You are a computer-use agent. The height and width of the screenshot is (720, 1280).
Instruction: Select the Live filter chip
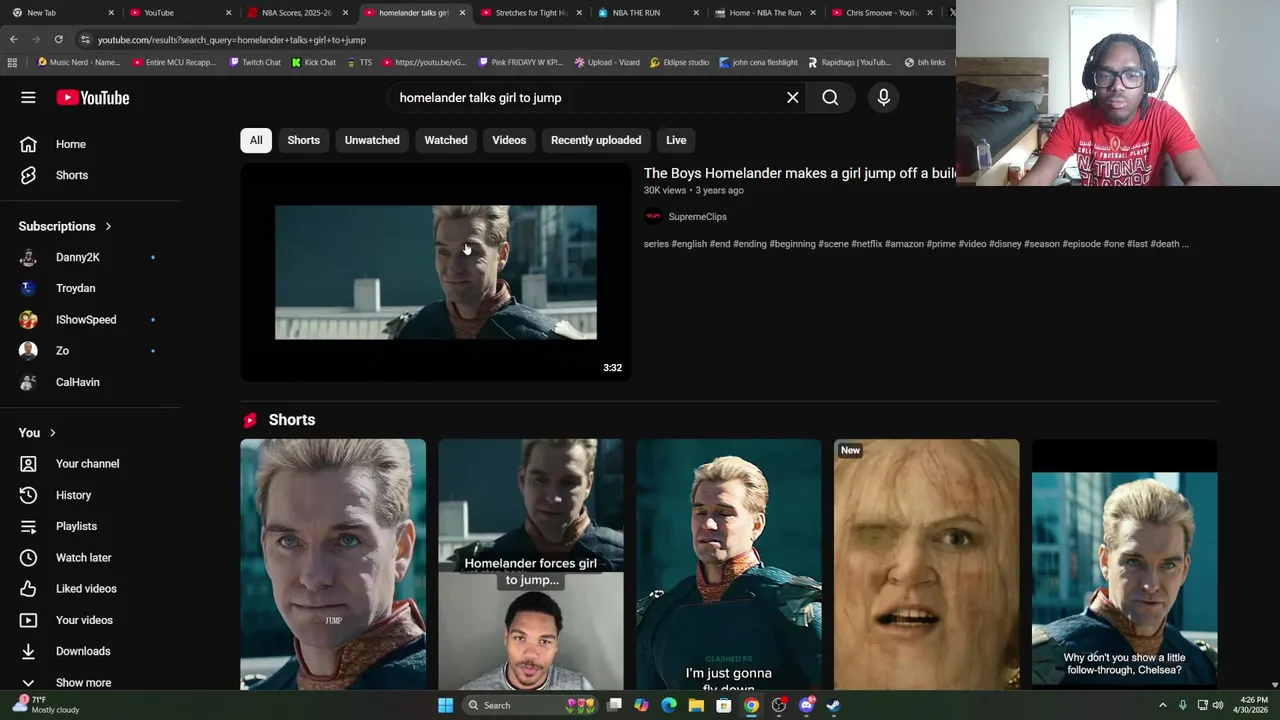[x=676, y=140]
